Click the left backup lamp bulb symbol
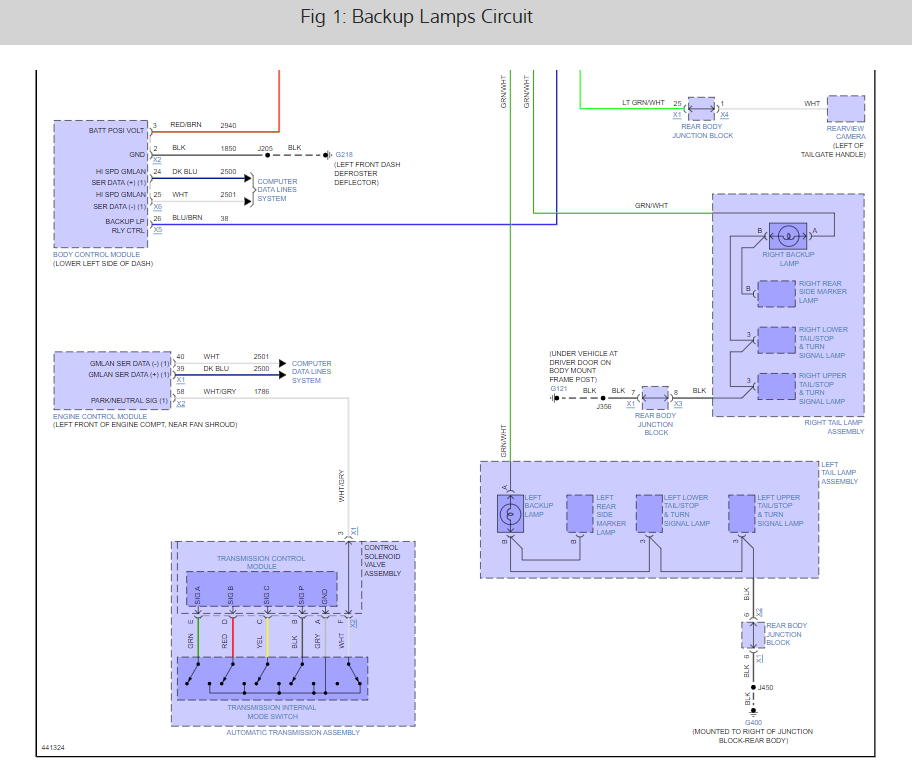912x784 pixels. [x=510, y=514]
